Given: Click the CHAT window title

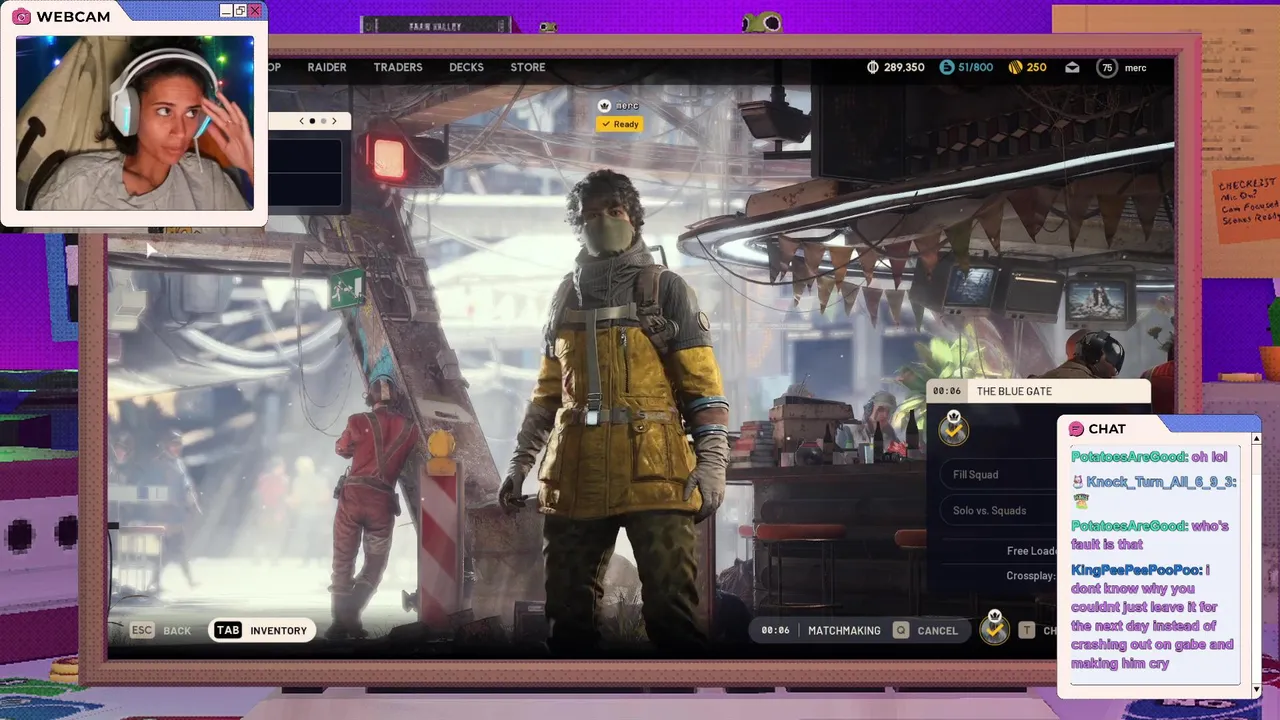Looking at the screenshot, I should pyautogui.click(x=1107, y=428).
